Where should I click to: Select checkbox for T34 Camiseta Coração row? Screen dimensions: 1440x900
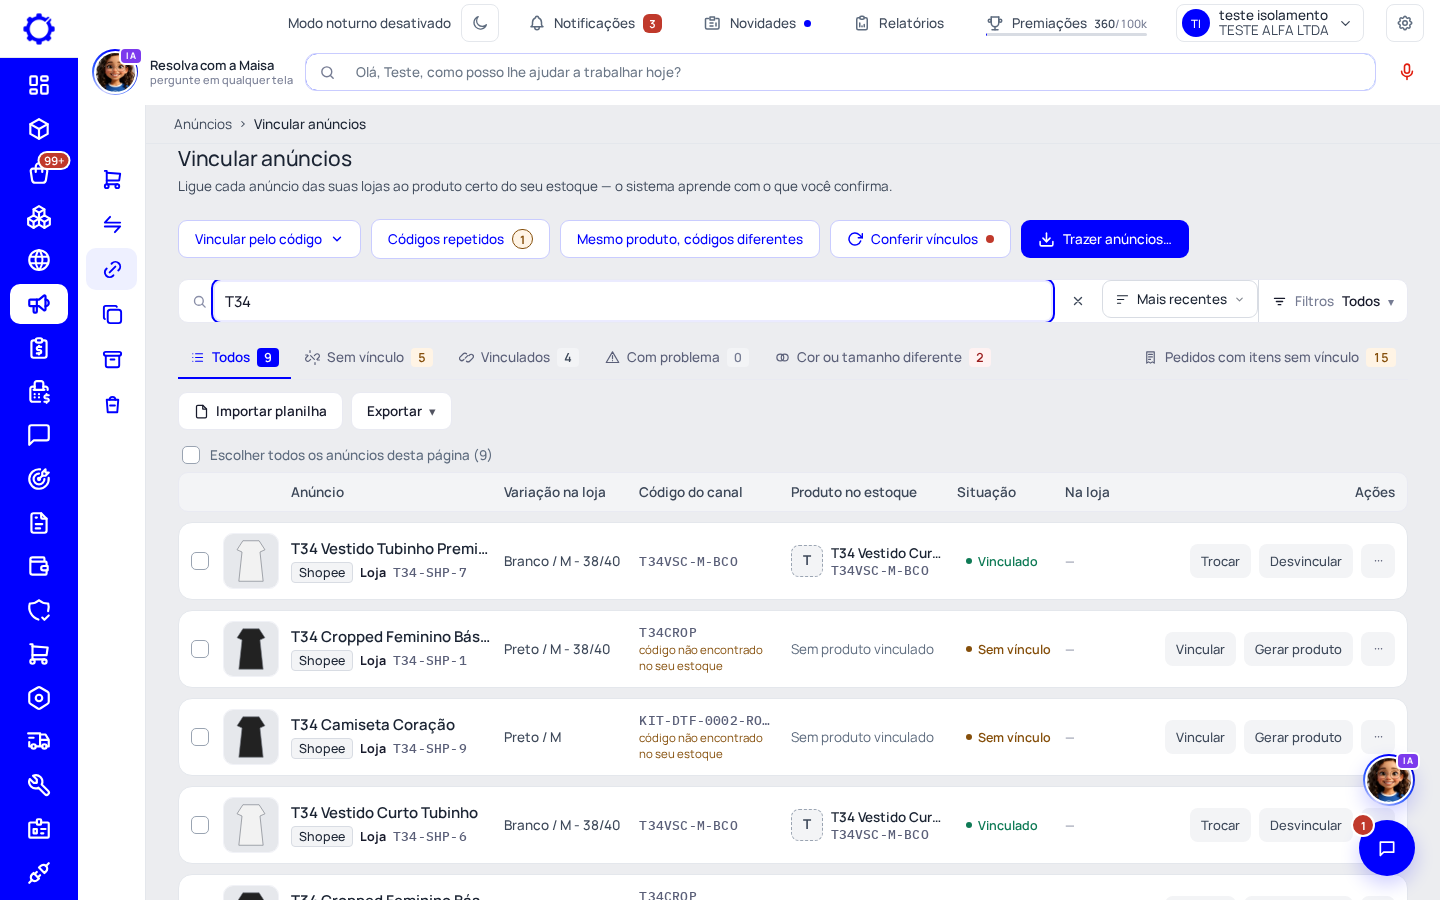[x=200, y=737]
